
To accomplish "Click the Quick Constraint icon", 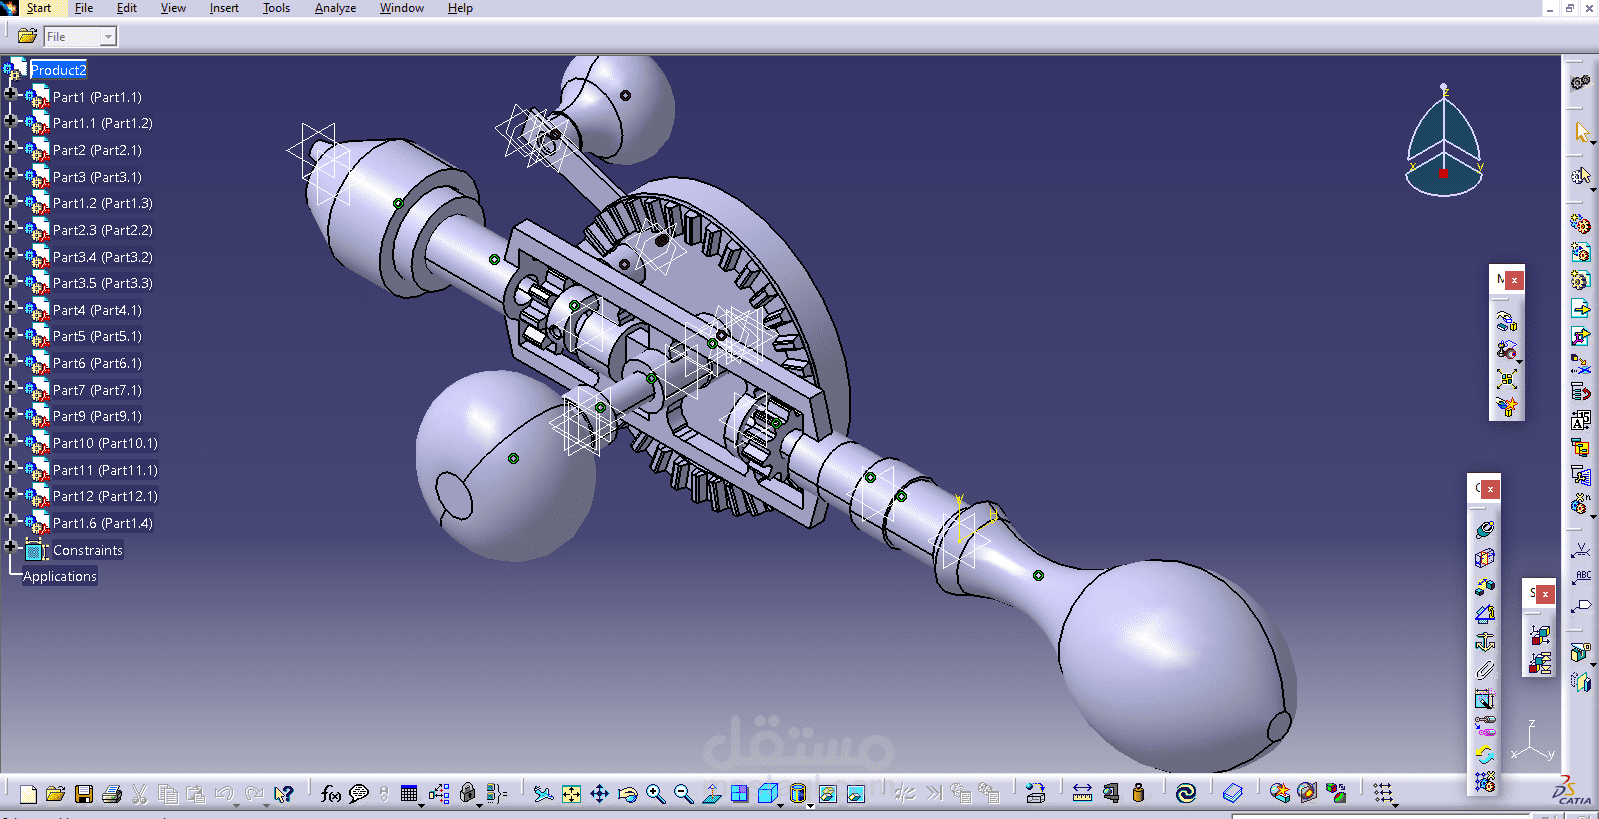I will 1485,698.
